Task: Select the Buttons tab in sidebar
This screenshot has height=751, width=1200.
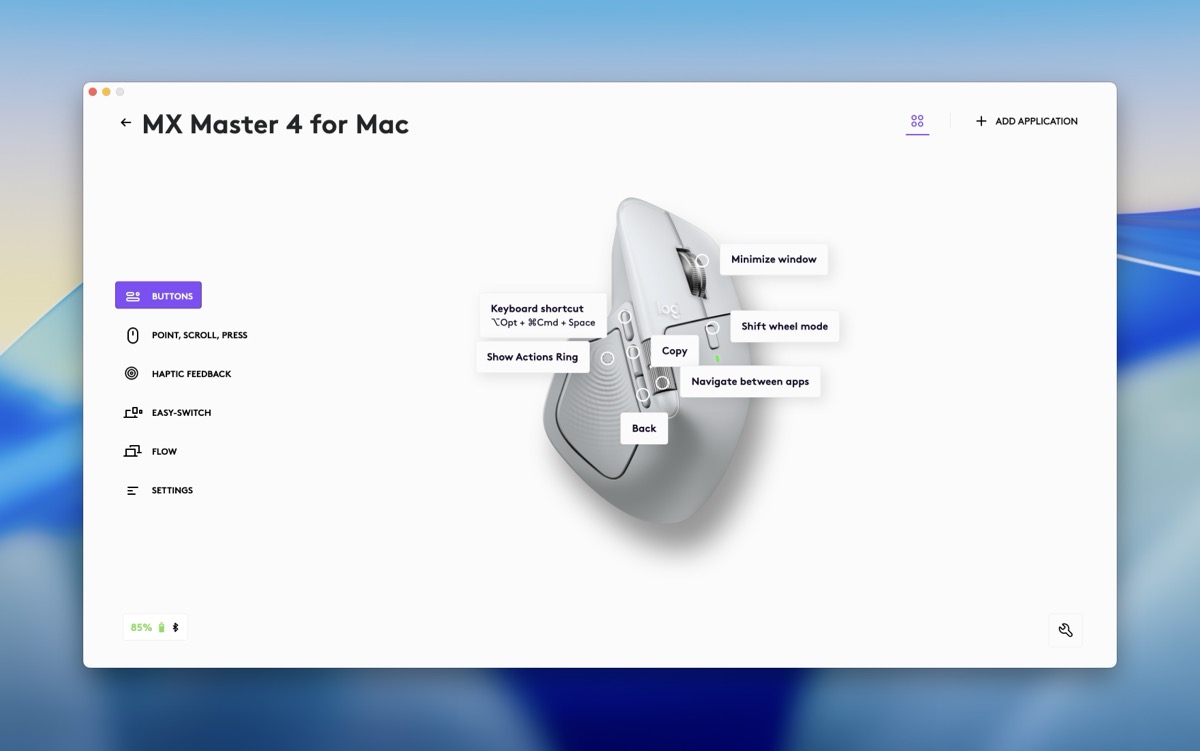Action: (158, 295)
